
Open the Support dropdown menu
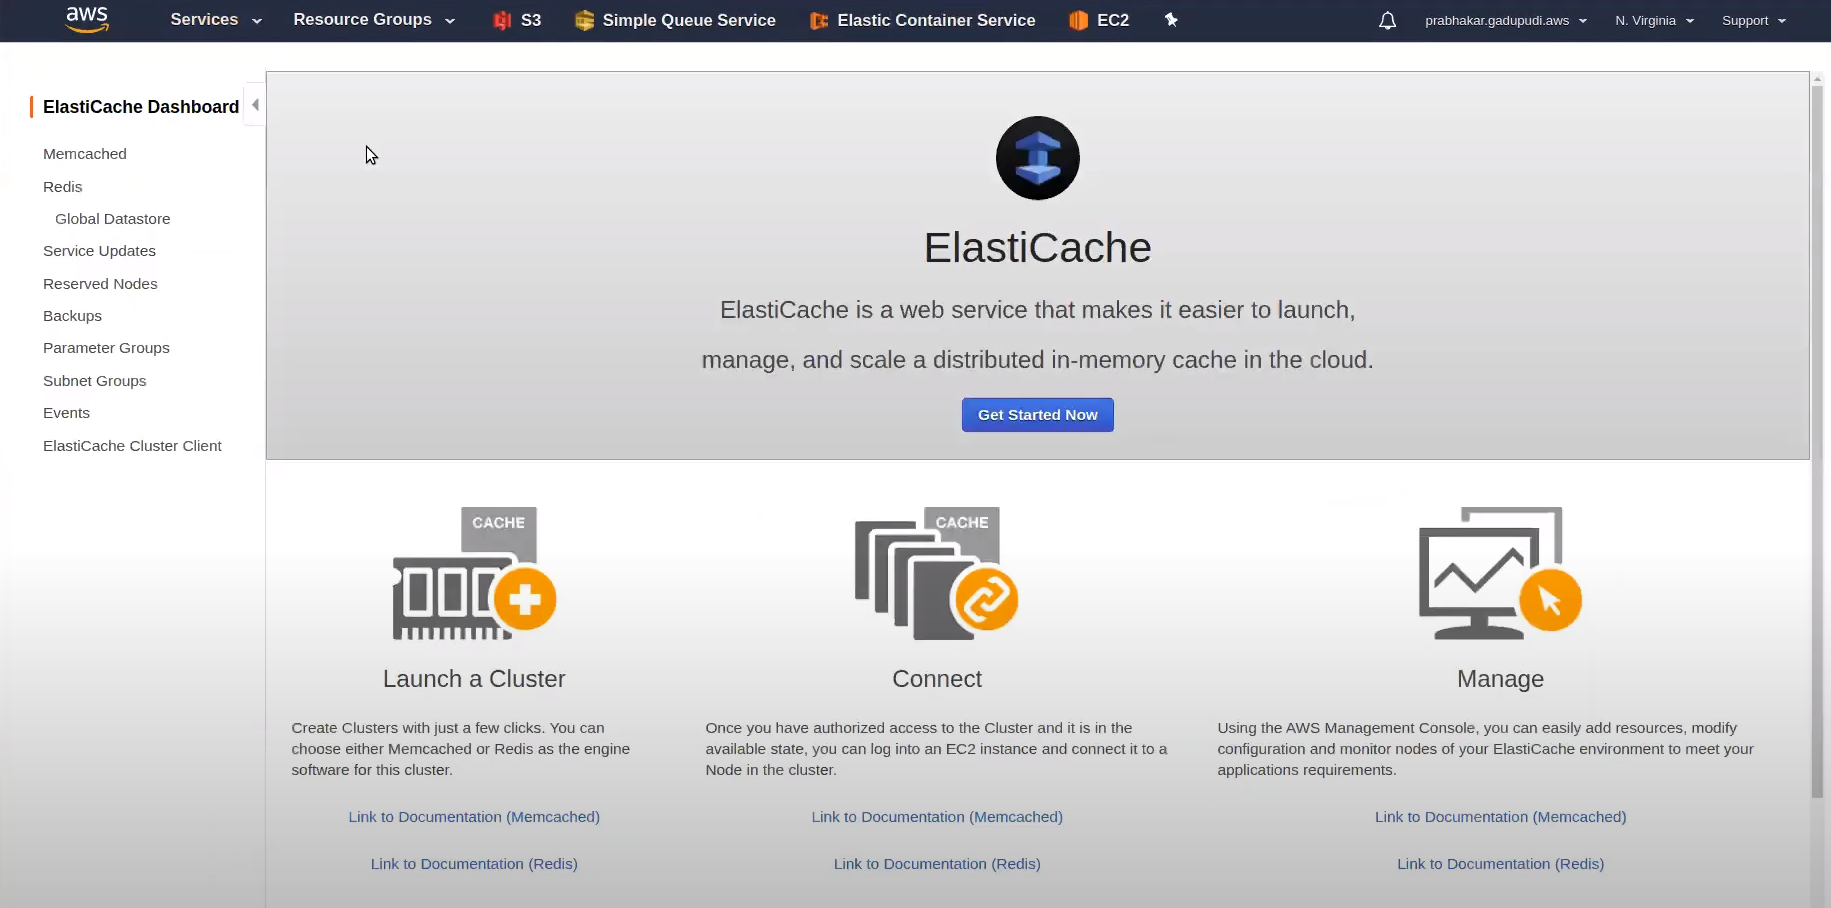point(1754,20)
